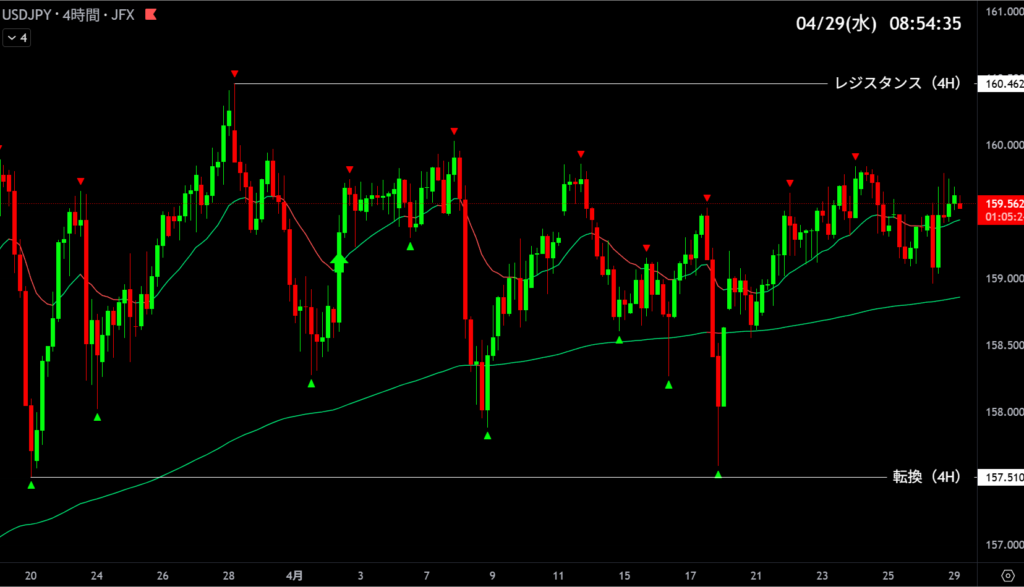Screen dimensions: 1024x587
Task: Expand the collapsed indicators legend showing 4
Action: tap(17, 38)
